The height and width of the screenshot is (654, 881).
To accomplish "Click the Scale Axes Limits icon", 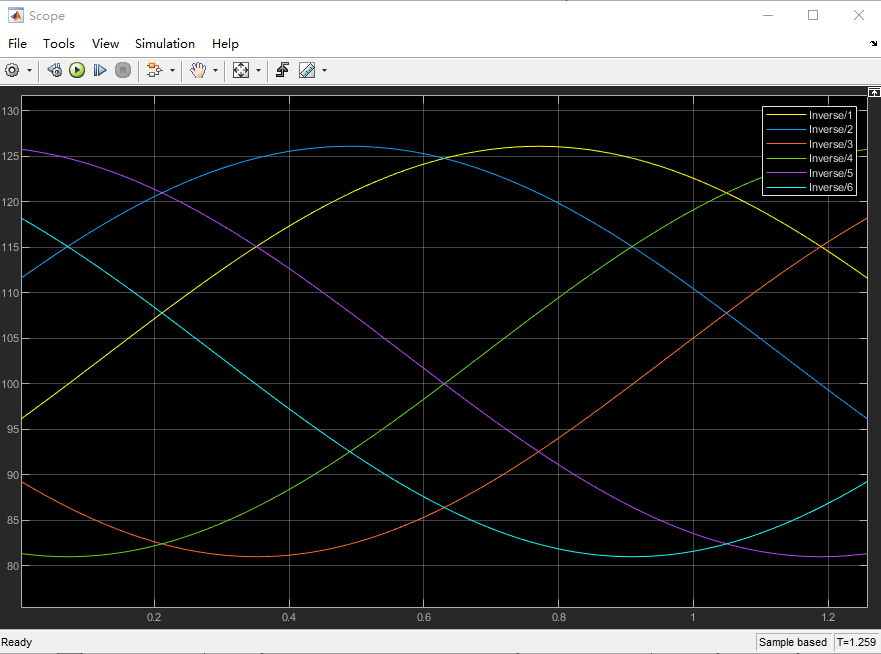I will pos(240,70).
